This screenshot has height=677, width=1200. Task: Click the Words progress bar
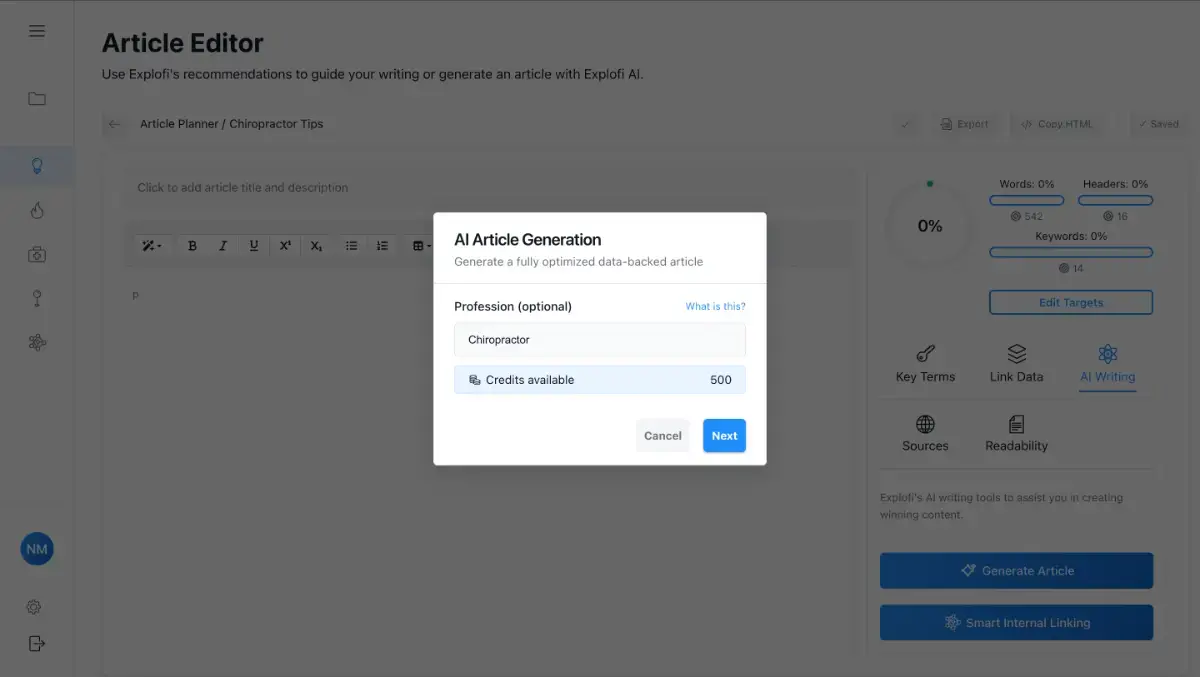coord(1026,201)
